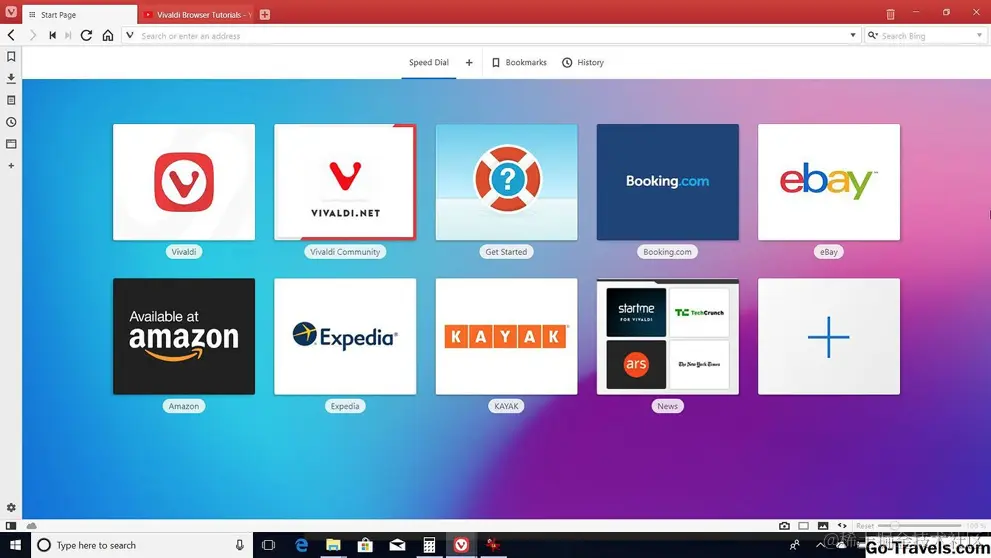Open the Amazon speed dial
The image size is (991, 558).
[184, 336]
